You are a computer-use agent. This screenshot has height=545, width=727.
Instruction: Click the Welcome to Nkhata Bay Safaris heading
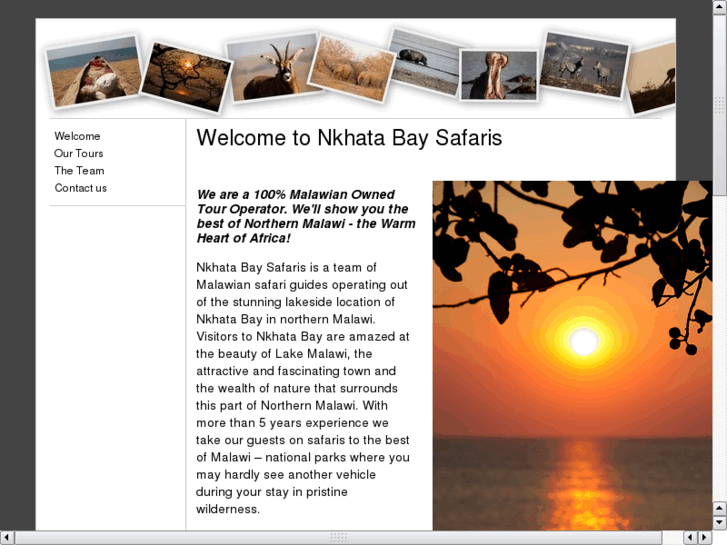tap(349, 138)
